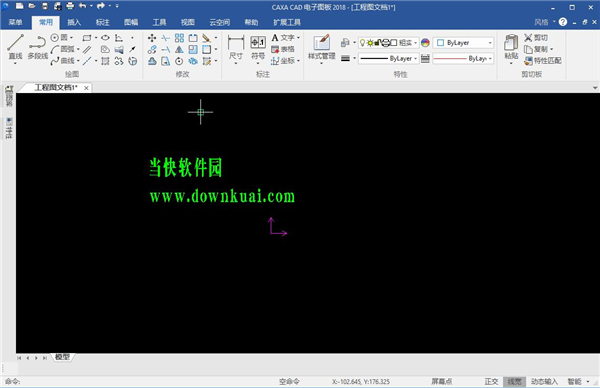Click the 文字 text button
600x388 pixels.
[x=285, y=37]
